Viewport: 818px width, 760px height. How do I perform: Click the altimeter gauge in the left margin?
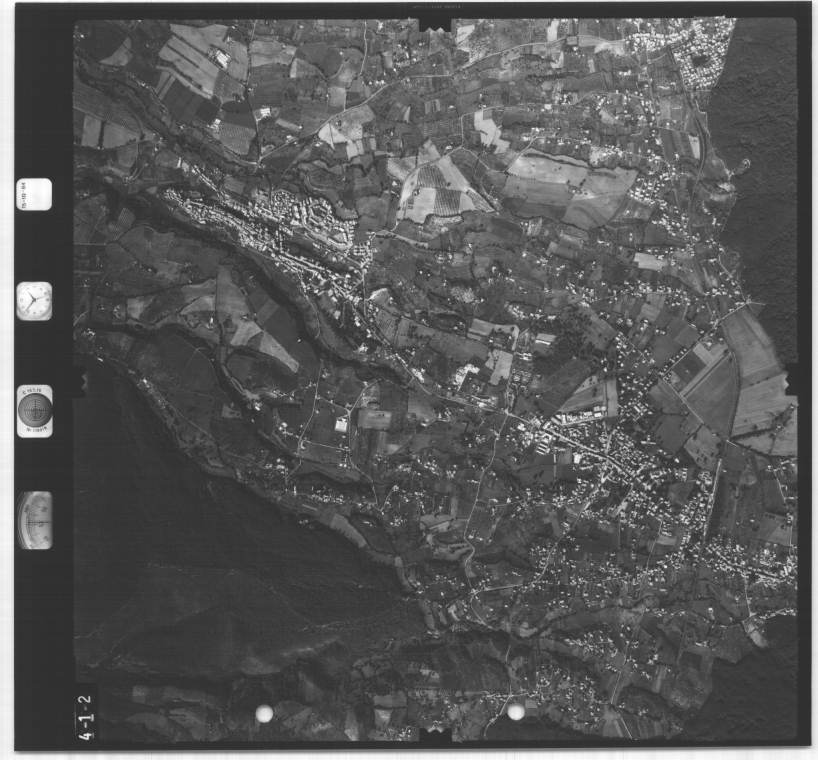coord(34,519)
